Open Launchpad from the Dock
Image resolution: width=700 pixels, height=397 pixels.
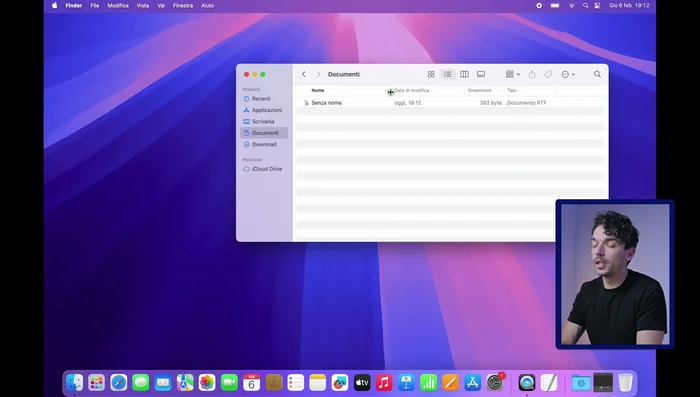point(96,383)
